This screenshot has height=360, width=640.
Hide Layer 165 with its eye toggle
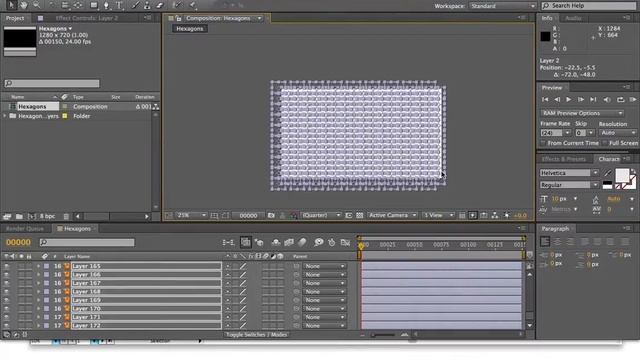pyautogui.click(x=6, y=266)
